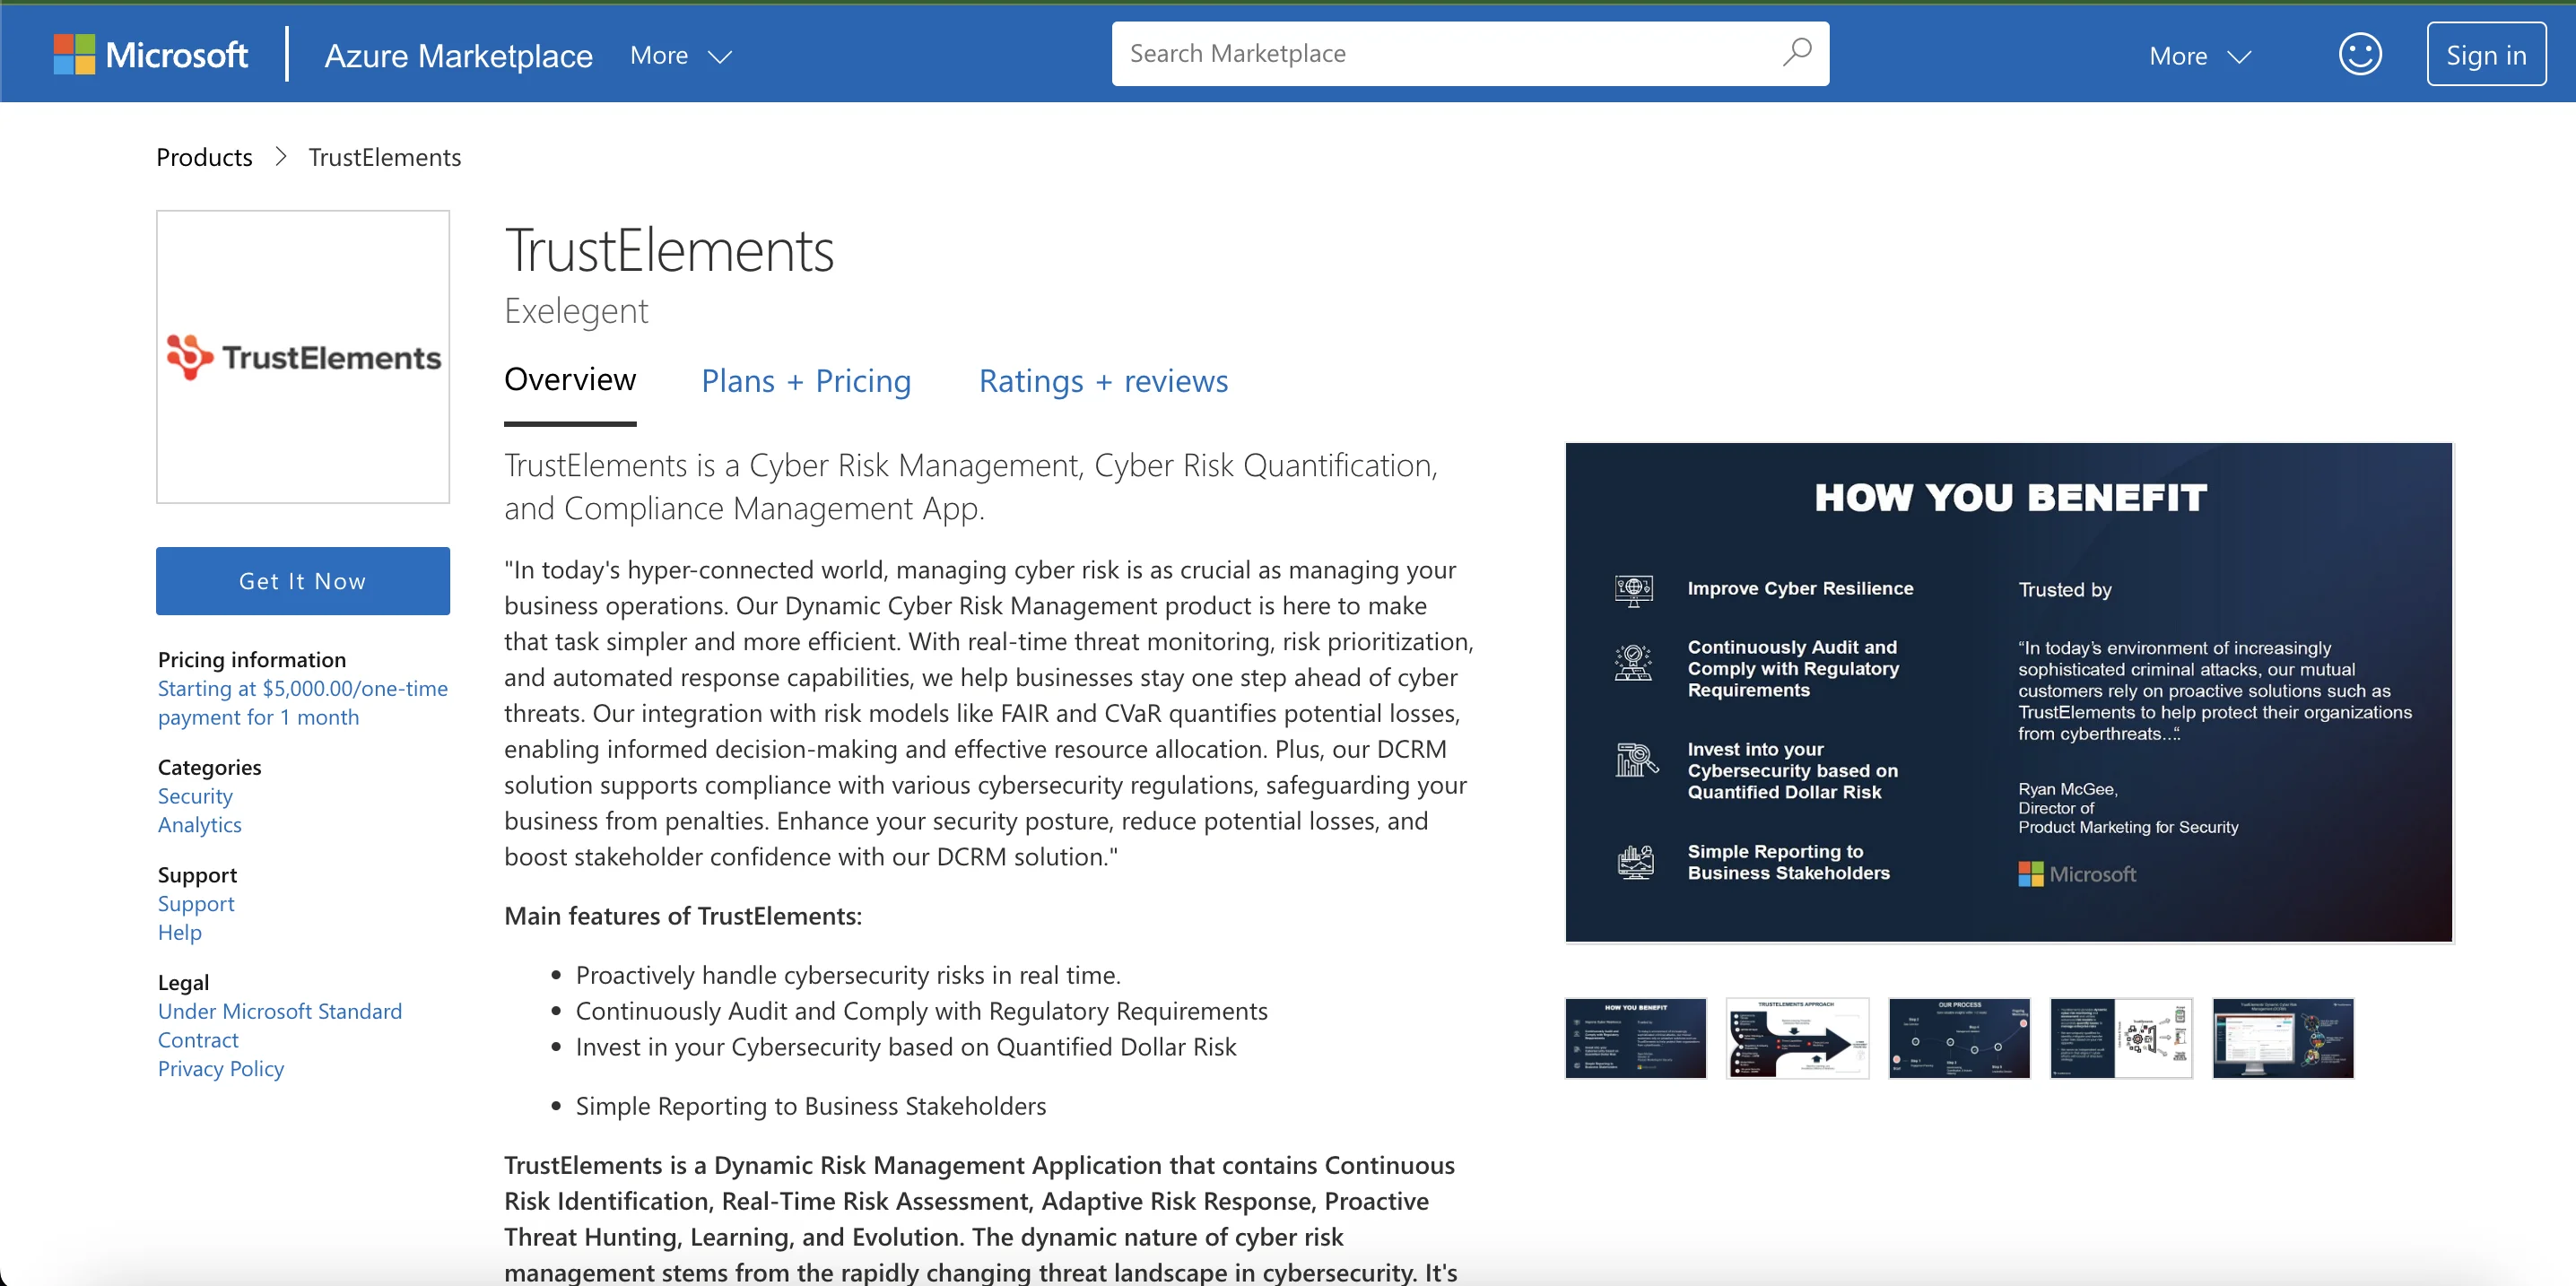Select the TrustElements Approach thumbnail
This screenshot has height=1286, width=2576.
tap(1797, 1038)
